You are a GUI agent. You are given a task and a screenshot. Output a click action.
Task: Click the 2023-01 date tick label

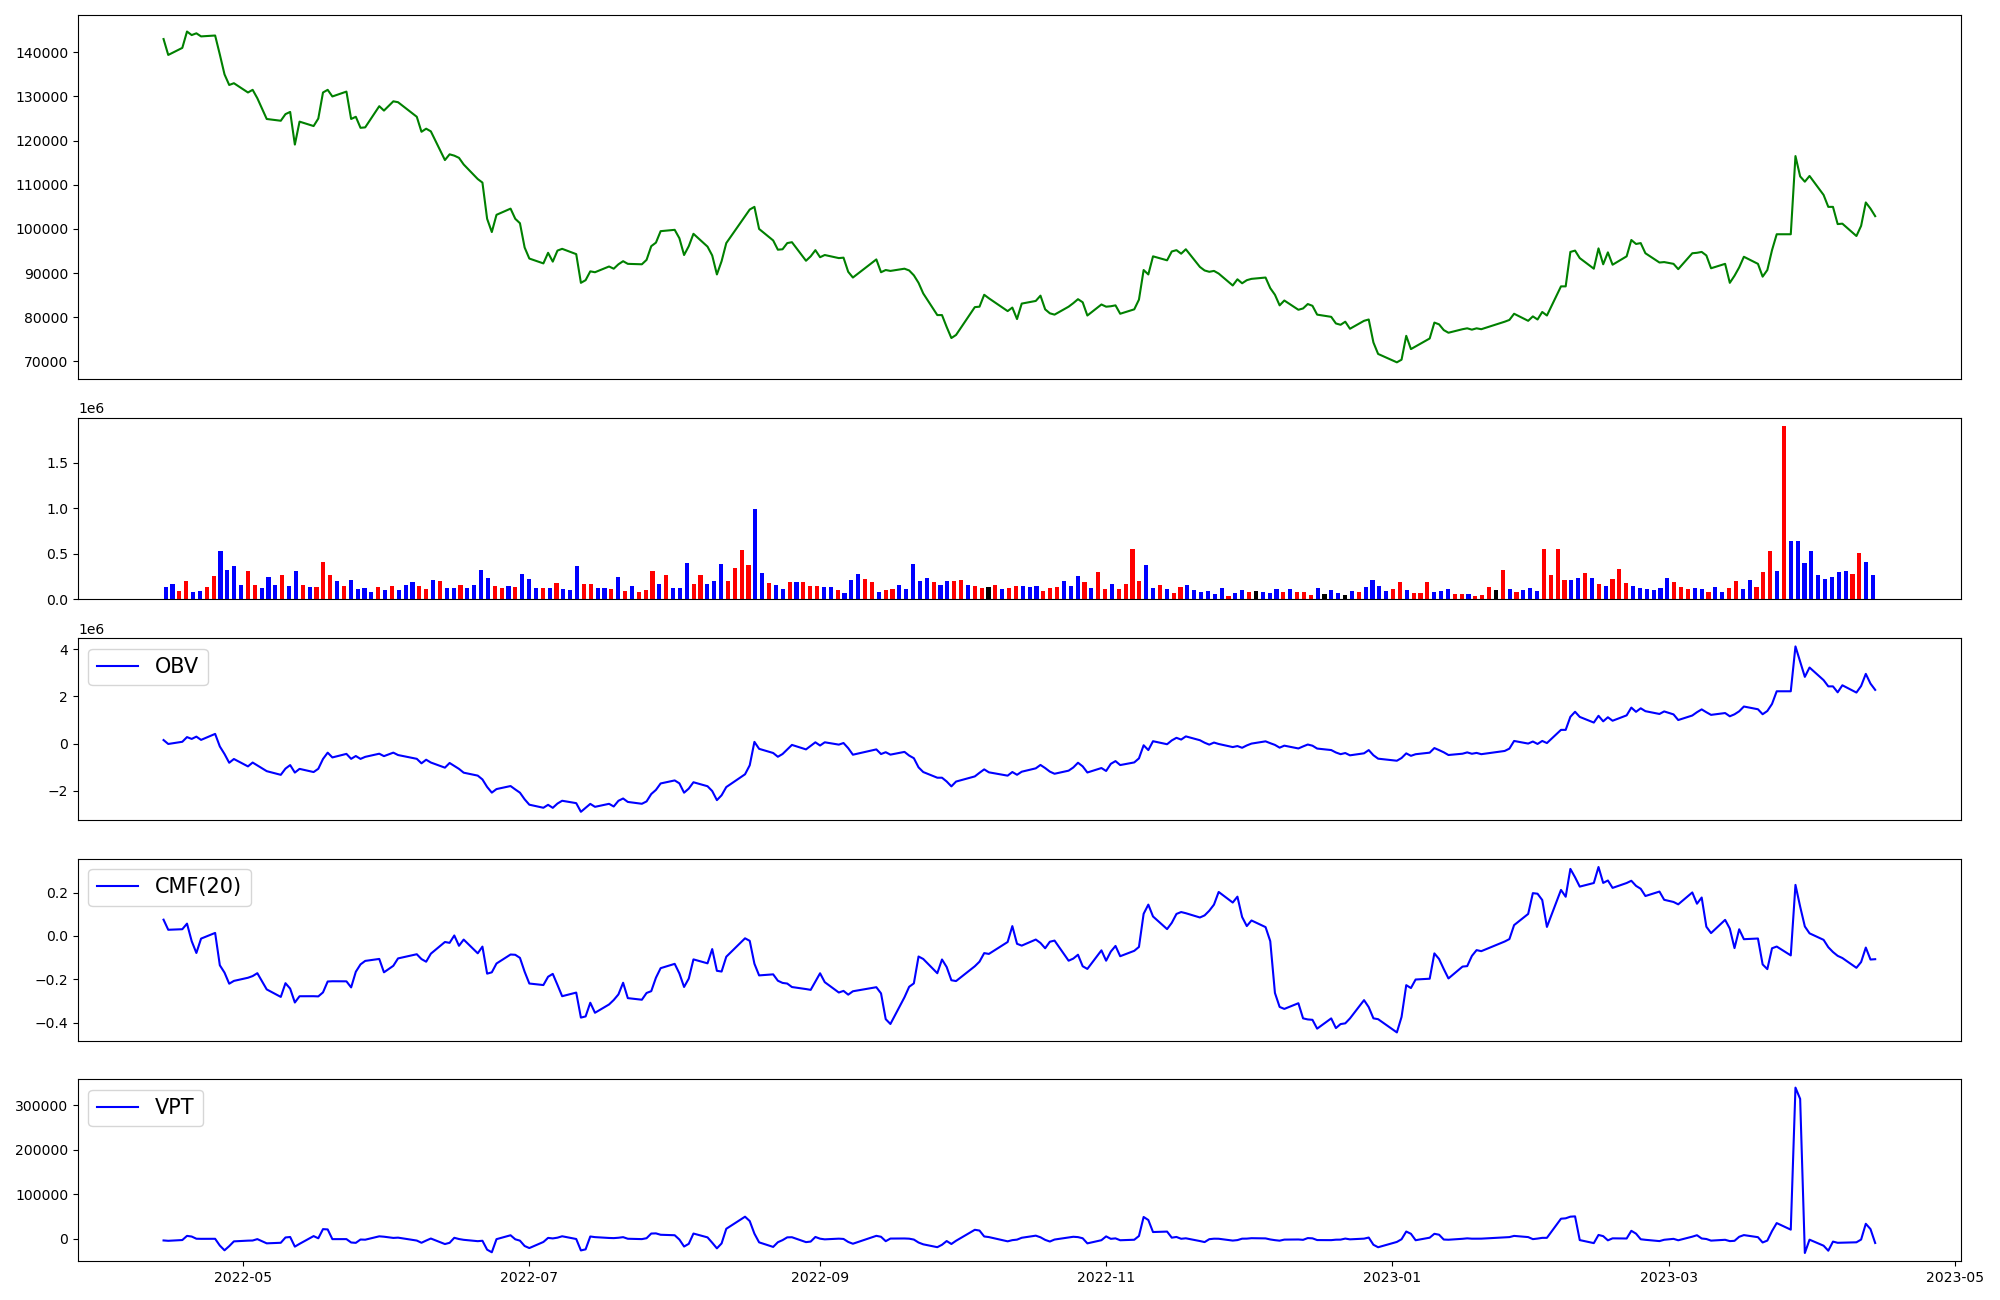1392,1277
